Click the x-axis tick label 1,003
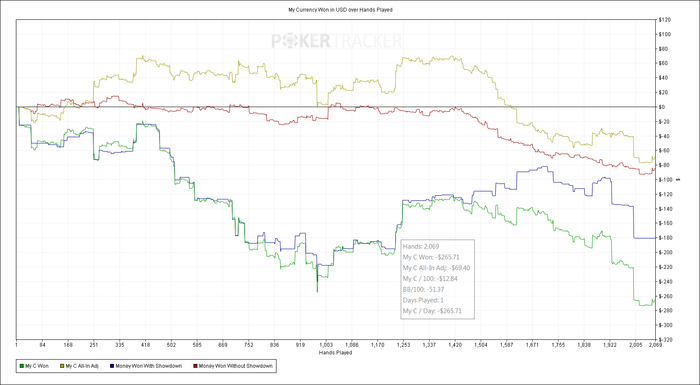Image resolution: width=700 pixels, height=385 pixels. click(326, 345)
